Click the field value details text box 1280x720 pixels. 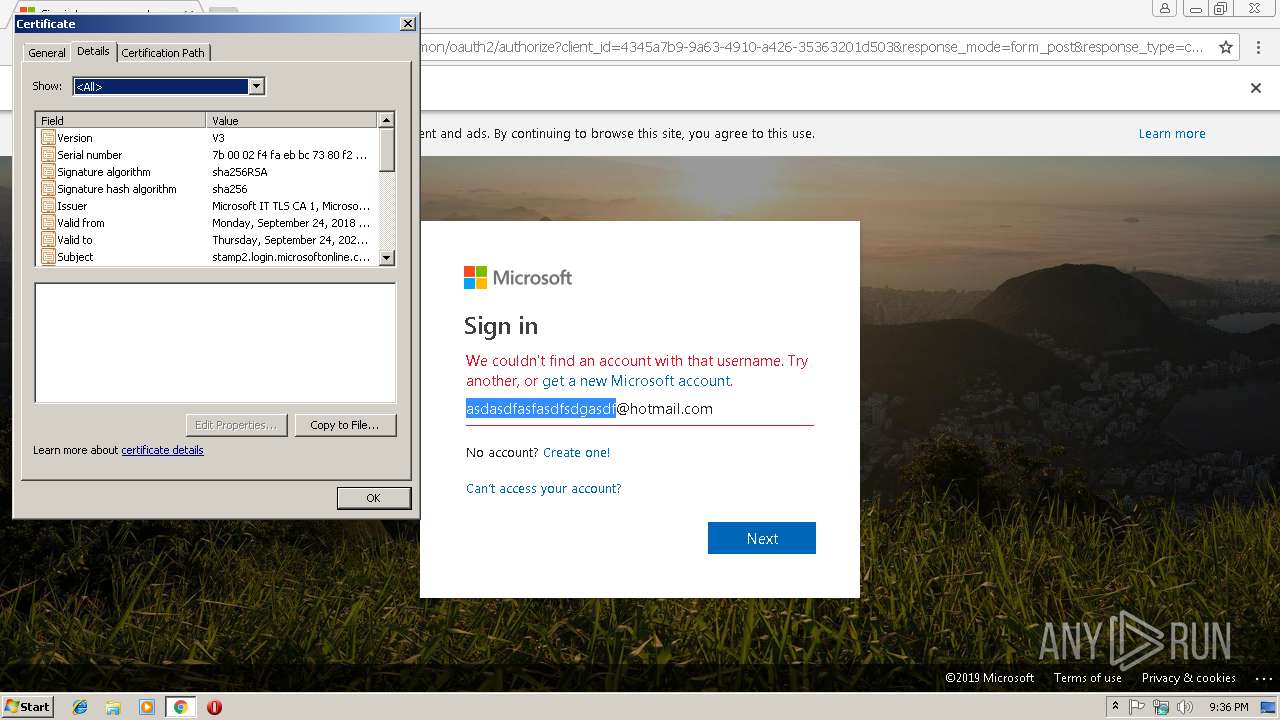pos(215,343)
